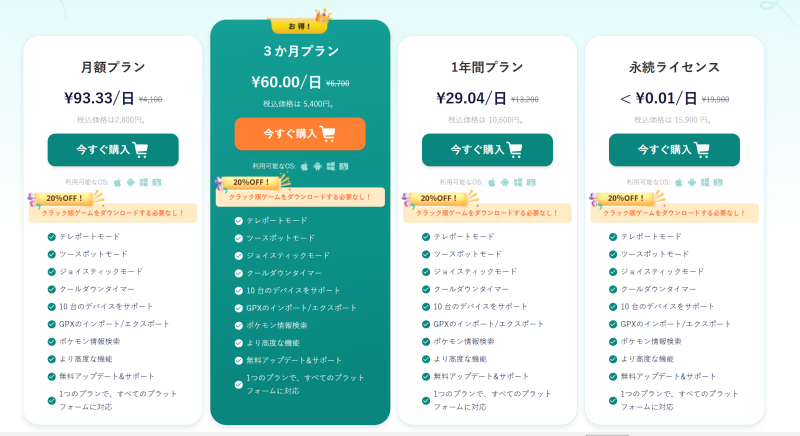Click the Apple OS icon in the 月額プラン card
Image resolution: width=800 pixels, height=436 pixels.
point(117,182)
